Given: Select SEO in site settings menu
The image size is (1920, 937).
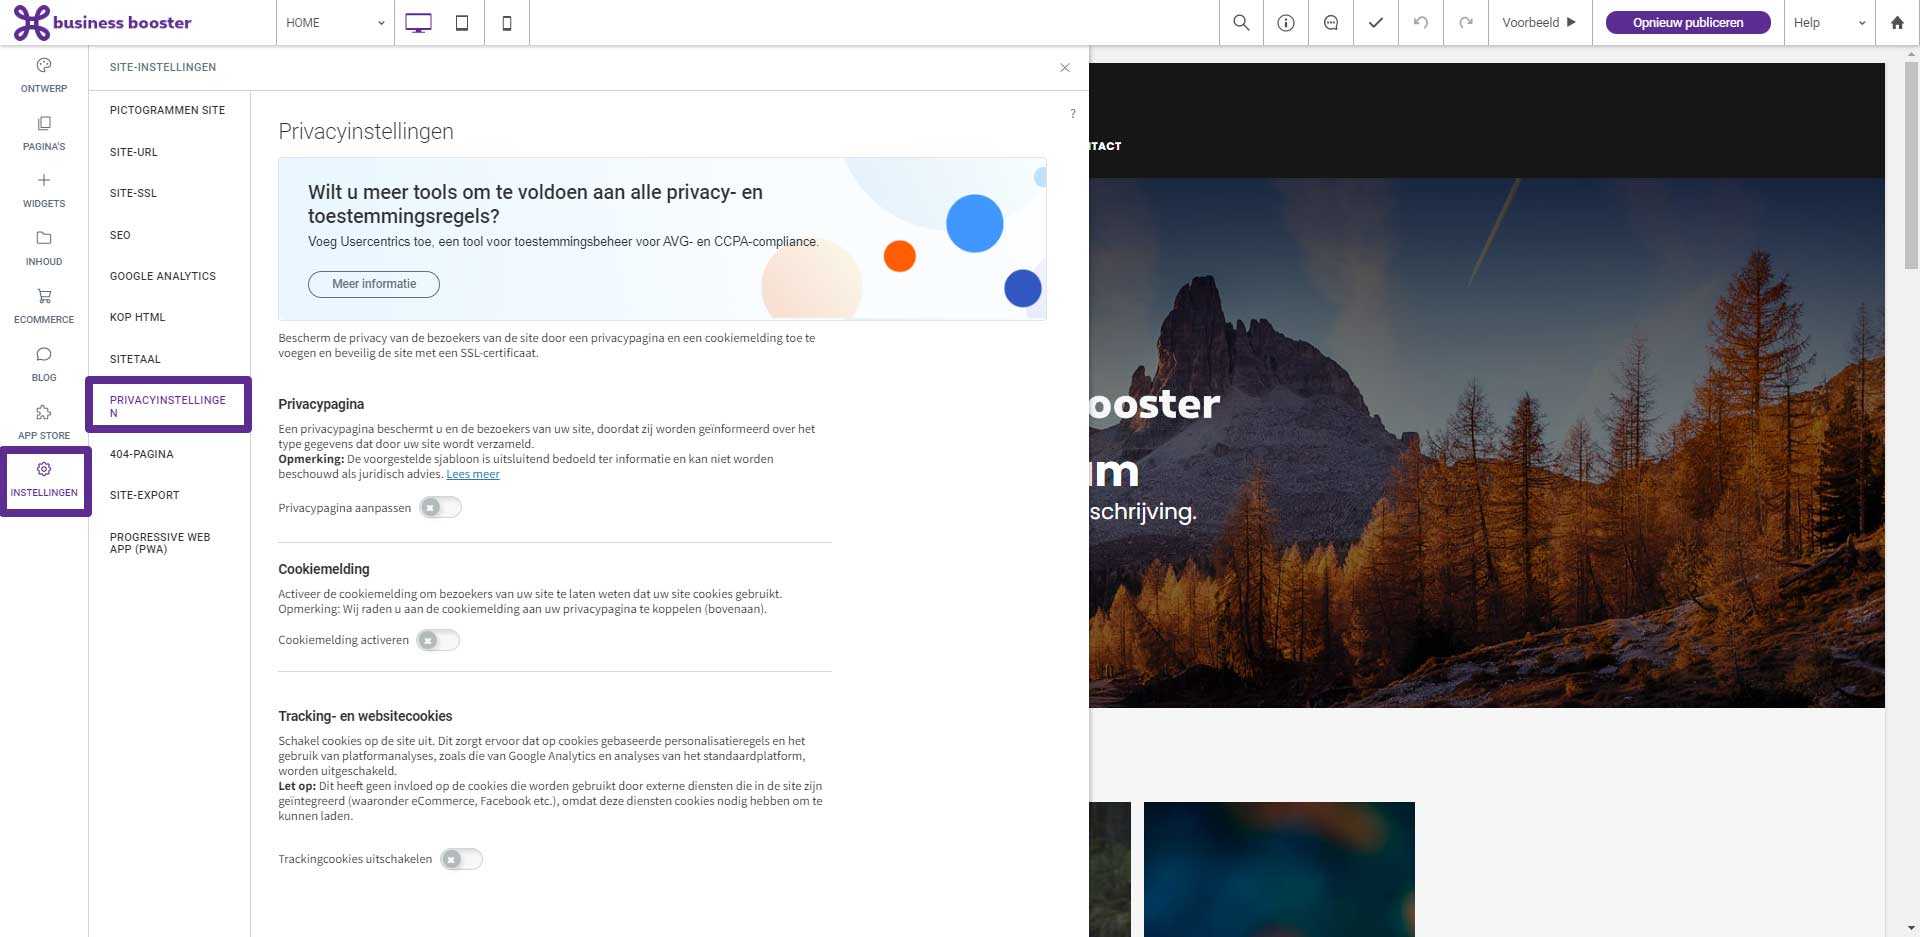Looking at the screenshot, I should 120,235.
